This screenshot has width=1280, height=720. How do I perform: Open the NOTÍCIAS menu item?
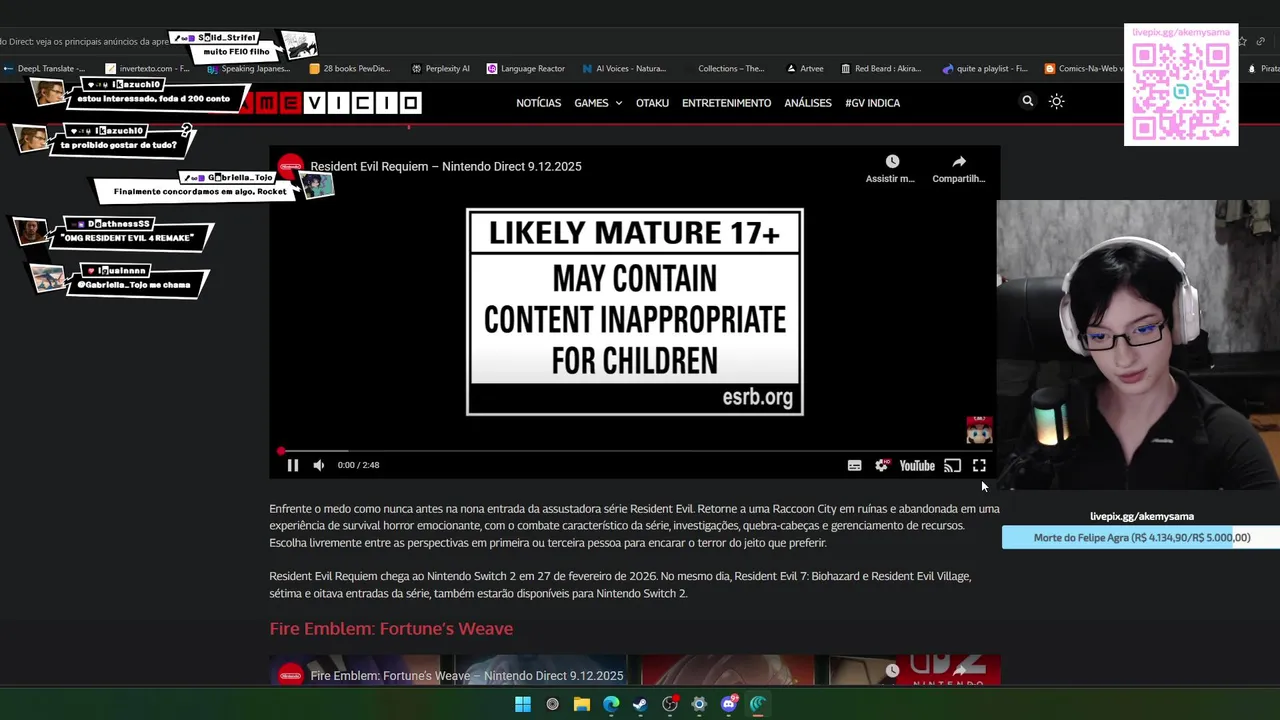539,103
